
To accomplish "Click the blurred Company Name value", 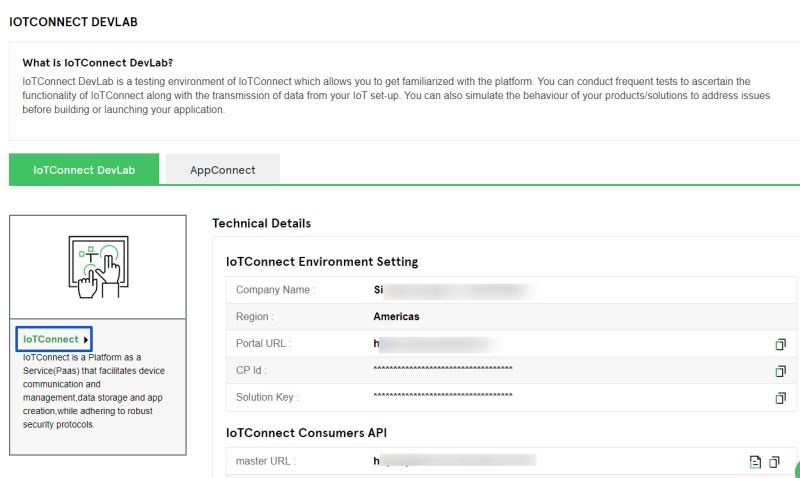I will click(453, 290).
